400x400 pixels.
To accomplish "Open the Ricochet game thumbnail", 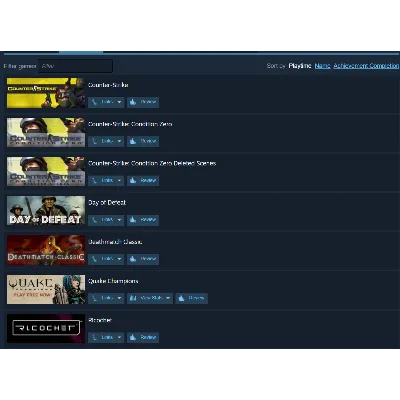I will point(46,328).
